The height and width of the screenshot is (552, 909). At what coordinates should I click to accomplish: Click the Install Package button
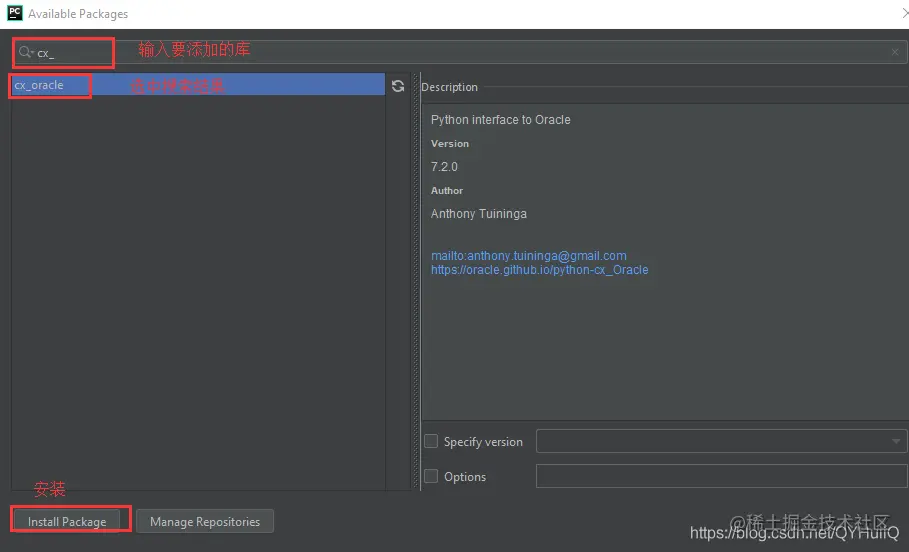pyautogui.click(x=67, y=521)
